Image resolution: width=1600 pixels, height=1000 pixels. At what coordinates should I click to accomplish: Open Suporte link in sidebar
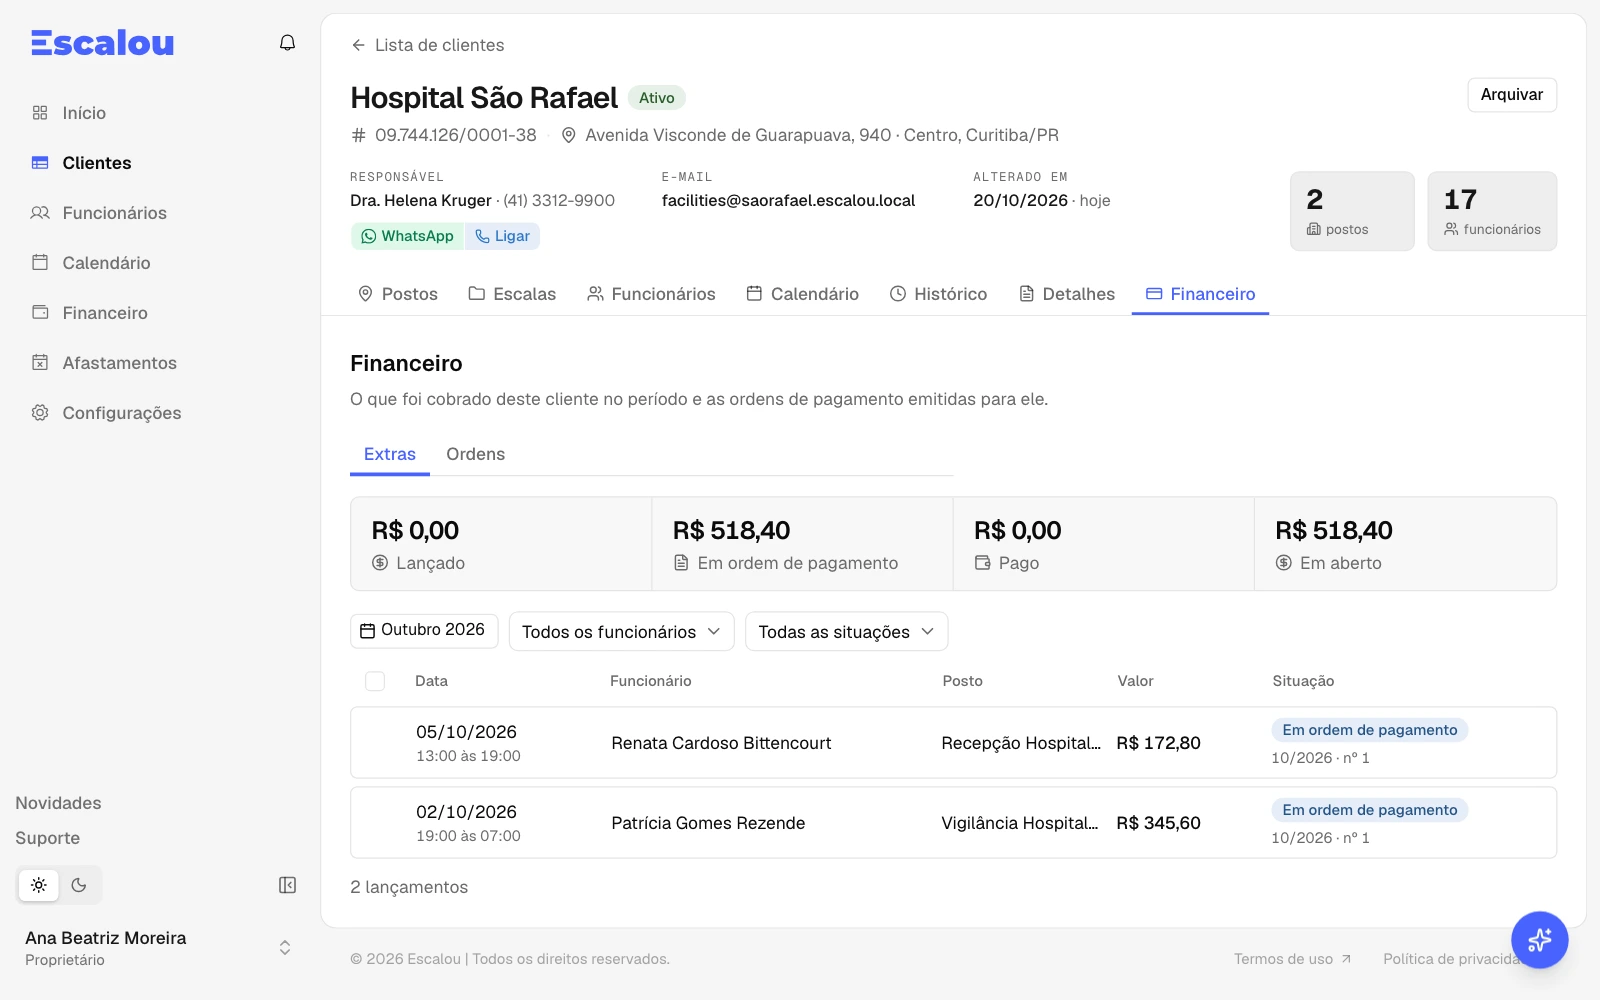click(47, 838)
